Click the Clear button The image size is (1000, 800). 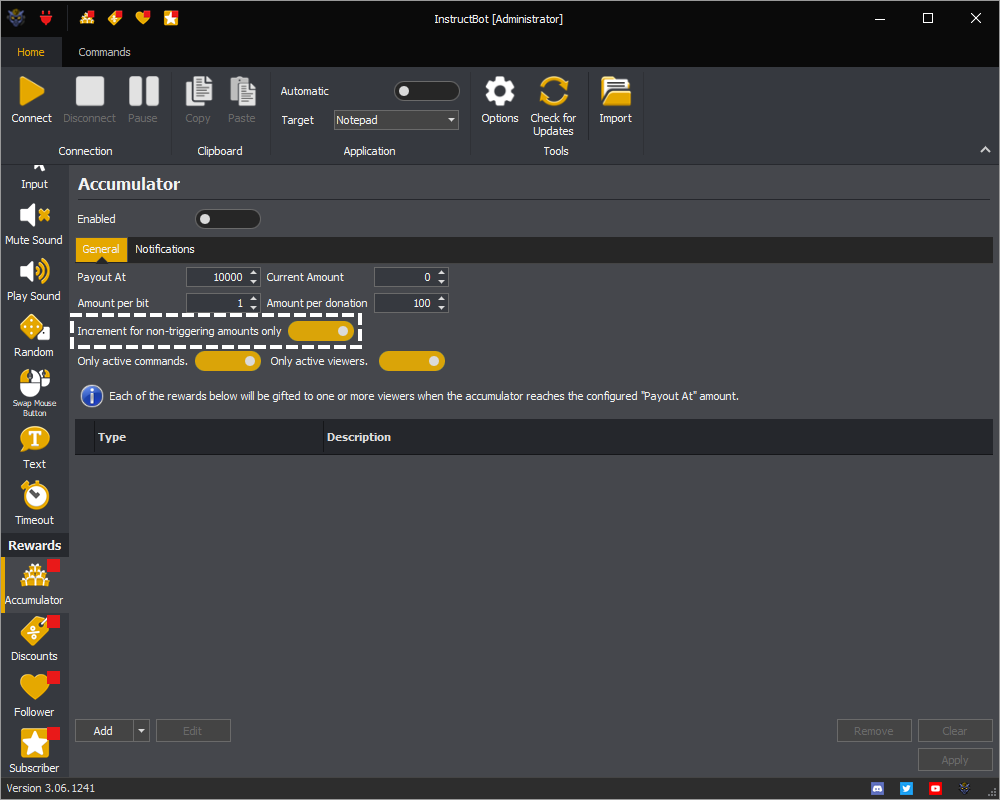click(x=955, y=731)
